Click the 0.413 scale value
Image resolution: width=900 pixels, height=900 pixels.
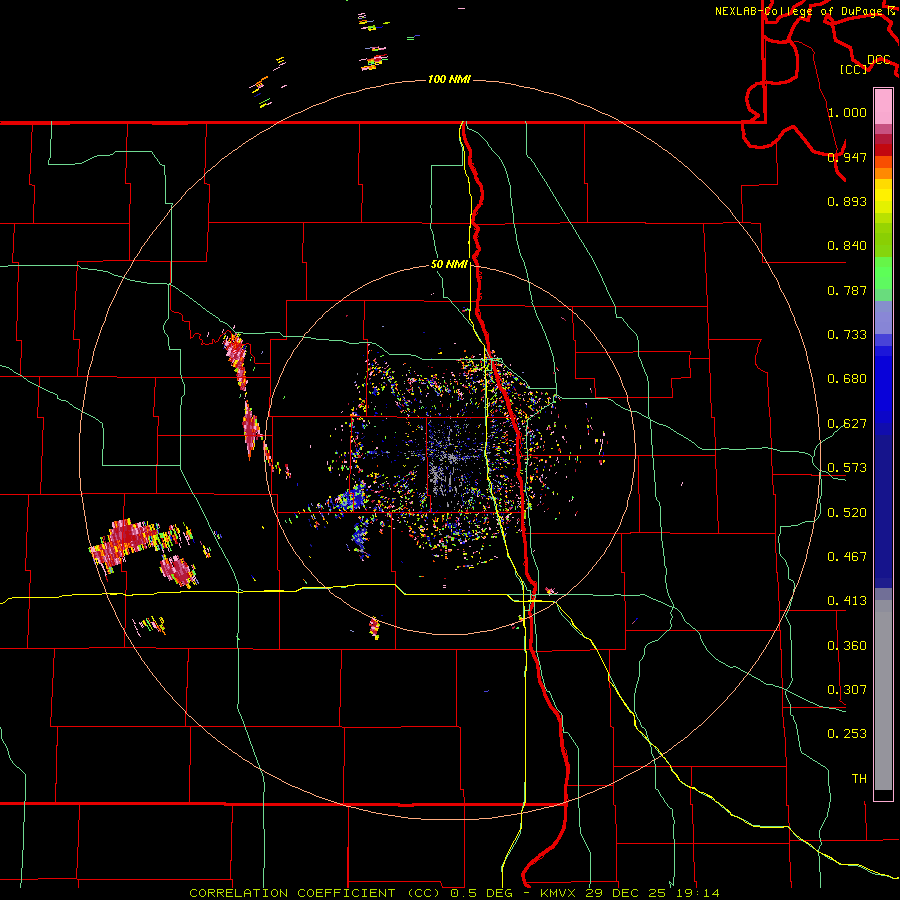tap(847, 601)
